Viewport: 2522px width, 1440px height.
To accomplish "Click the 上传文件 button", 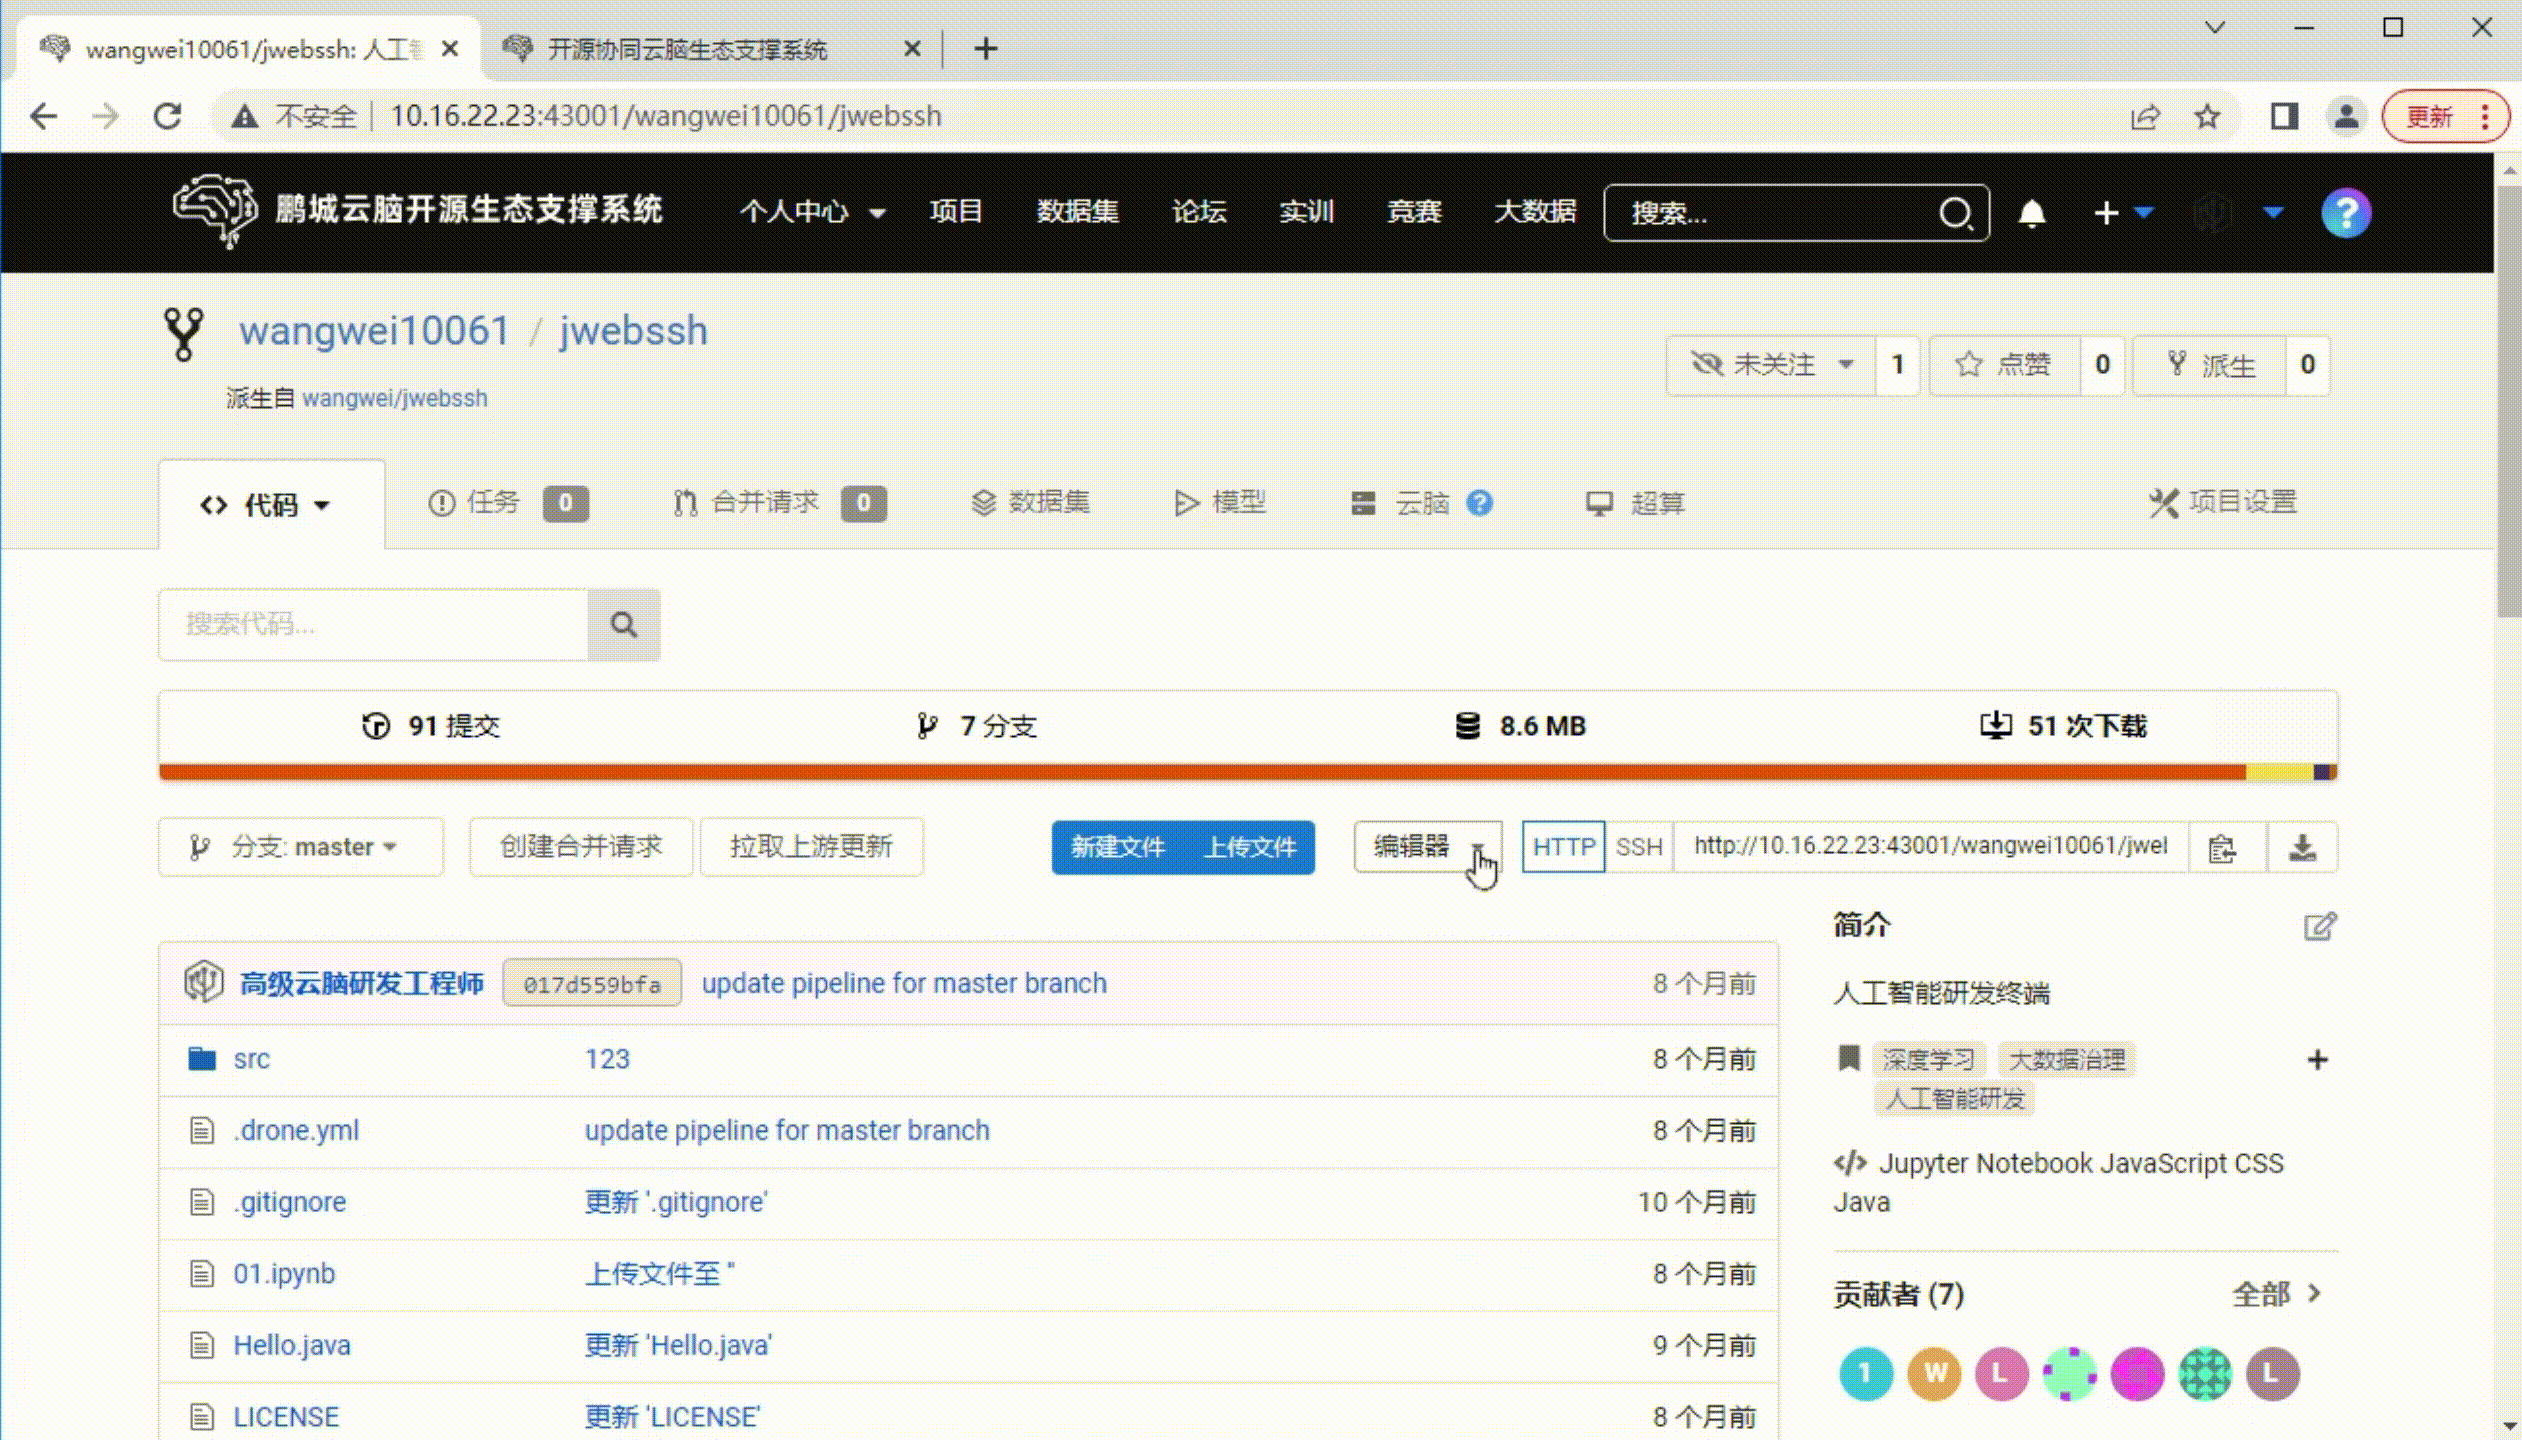I will (1249, 847).
